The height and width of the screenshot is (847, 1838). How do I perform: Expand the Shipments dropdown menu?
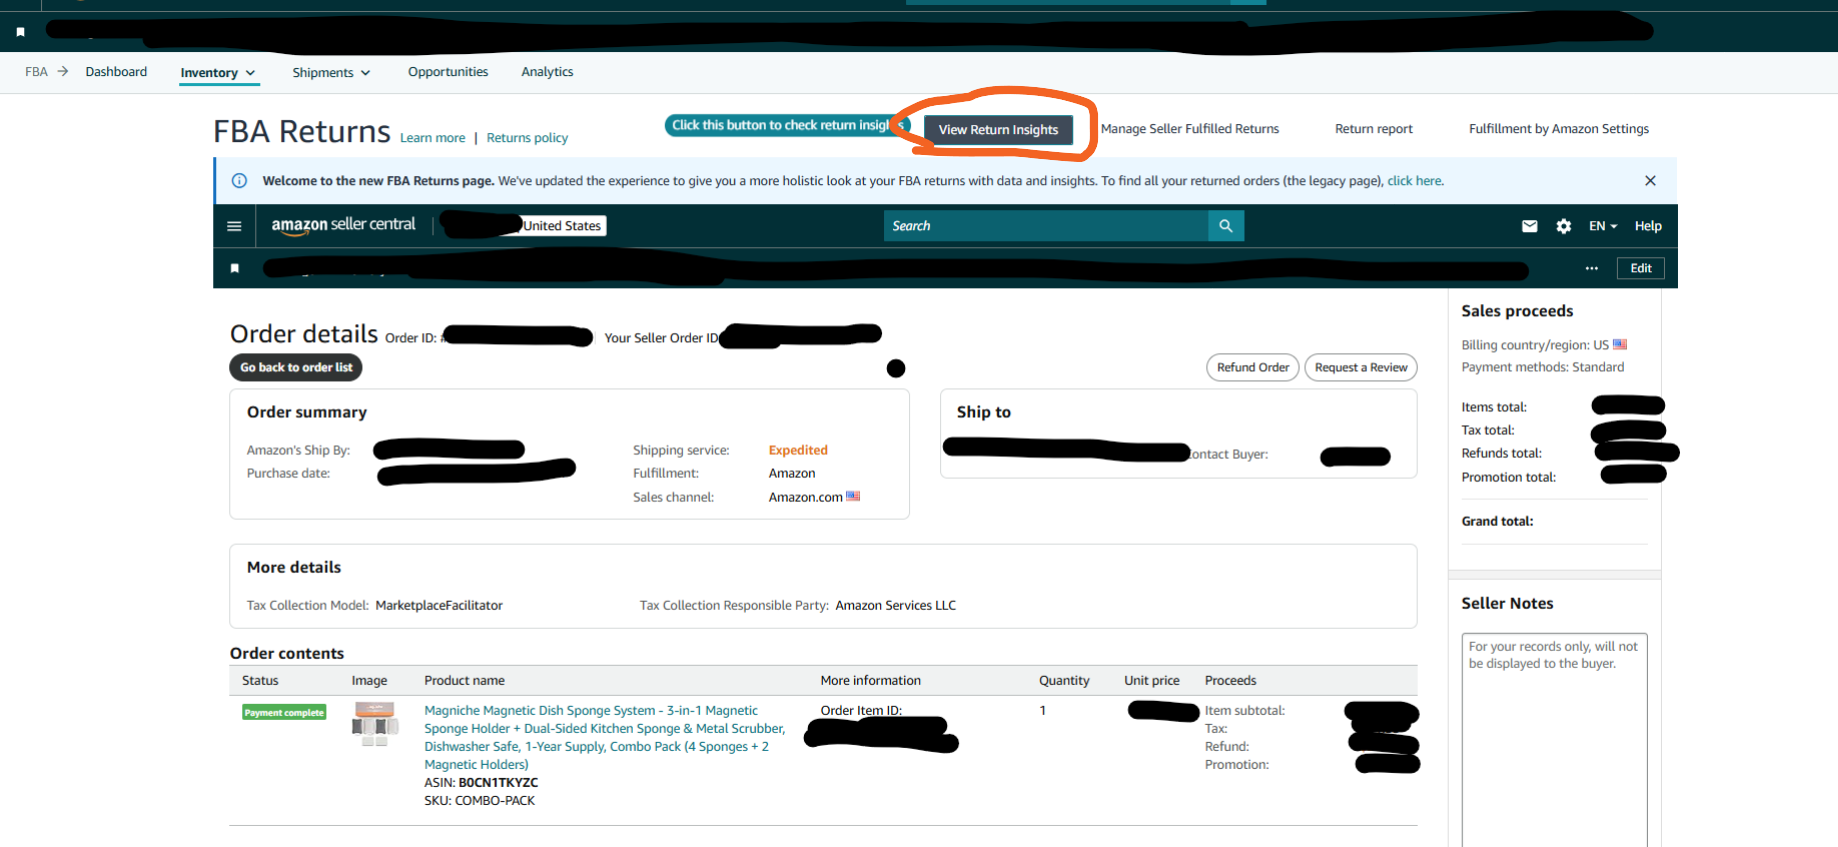[x=331, y=73]
